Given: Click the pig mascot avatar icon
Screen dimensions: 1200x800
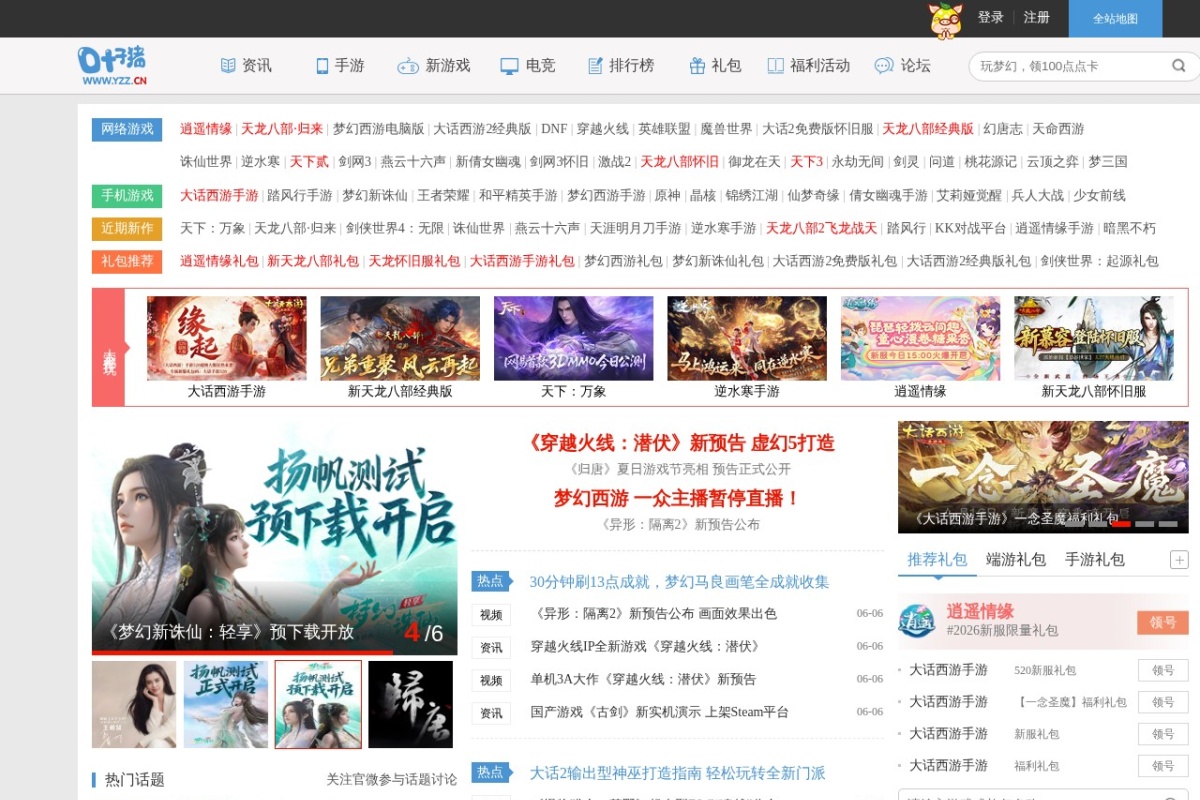Looking at the screenshot, I should point(945,19).
